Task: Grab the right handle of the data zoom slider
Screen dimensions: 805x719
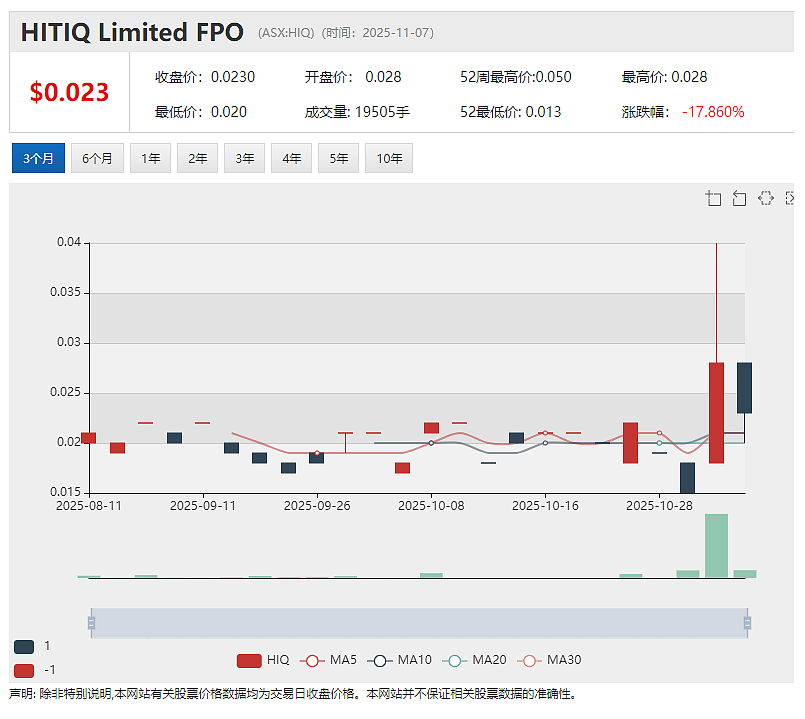Action: [748, 623]
